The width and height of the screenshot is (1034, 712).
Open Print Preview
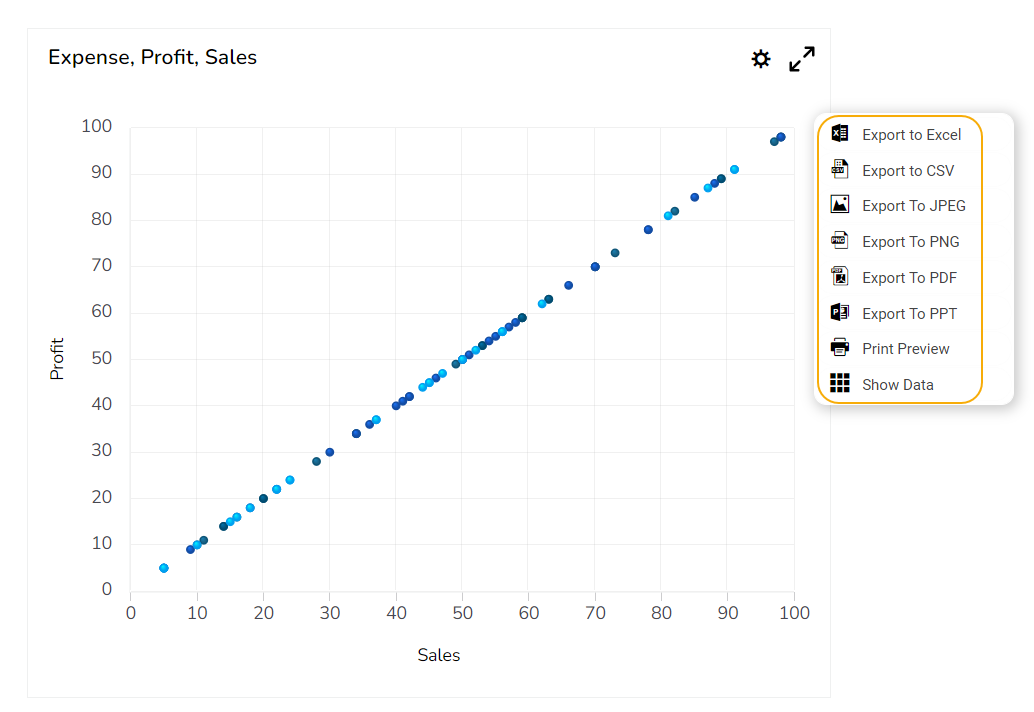click(906, 349)
